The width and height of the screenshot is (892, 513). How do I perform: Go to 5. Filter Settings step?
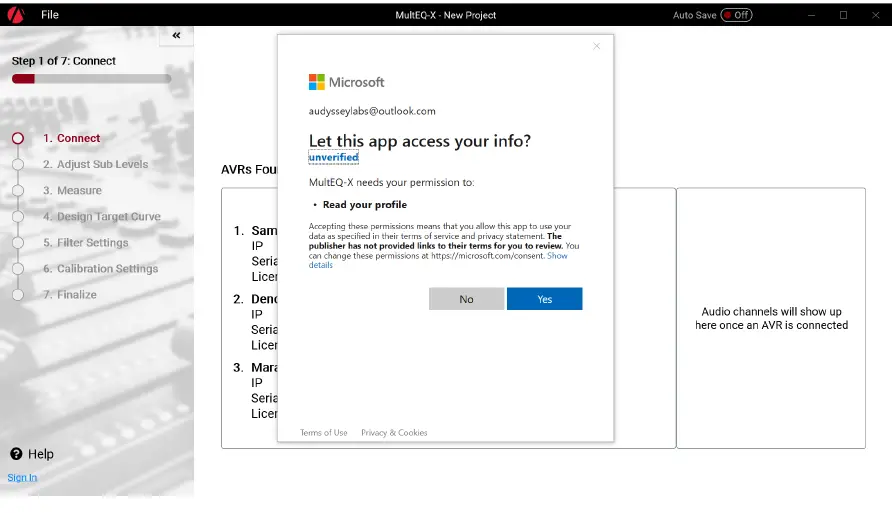click(x=86, y=243)
